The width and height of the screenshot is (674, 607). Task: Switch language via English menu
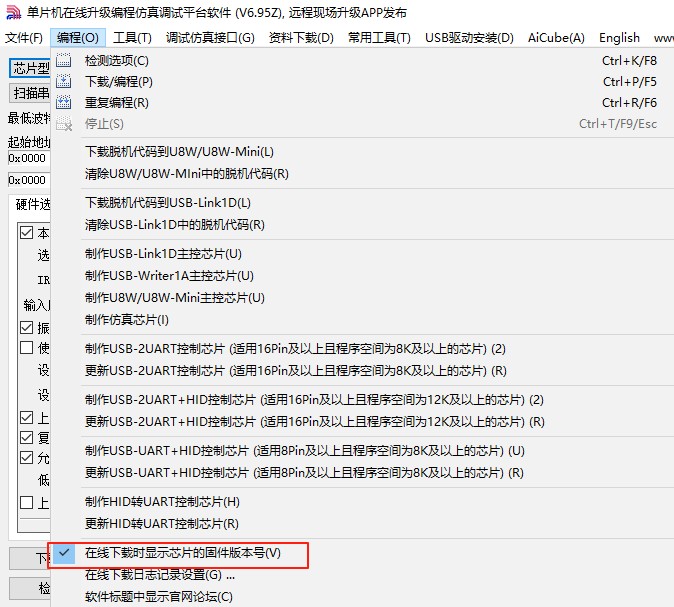click(619, 38)
